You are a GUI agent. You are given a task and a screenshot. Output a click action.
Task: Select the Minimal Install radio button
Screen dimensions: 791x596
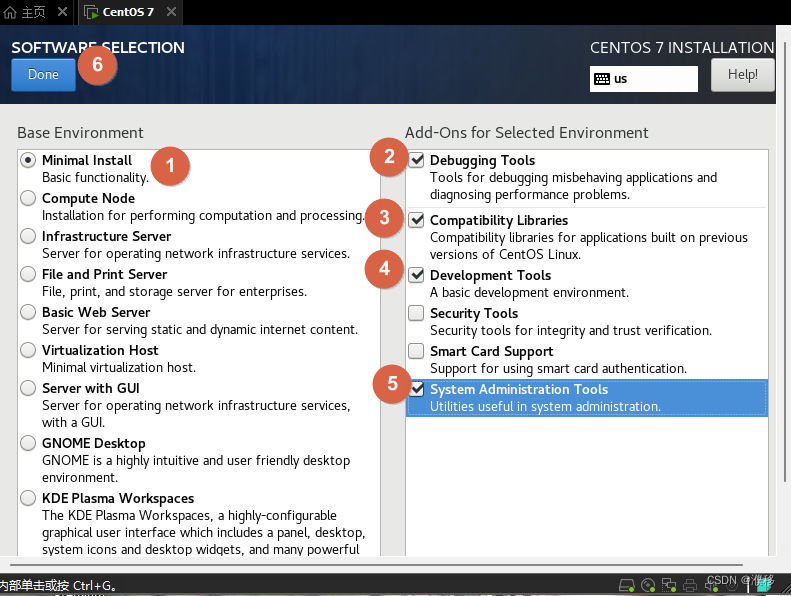(28, 160)
